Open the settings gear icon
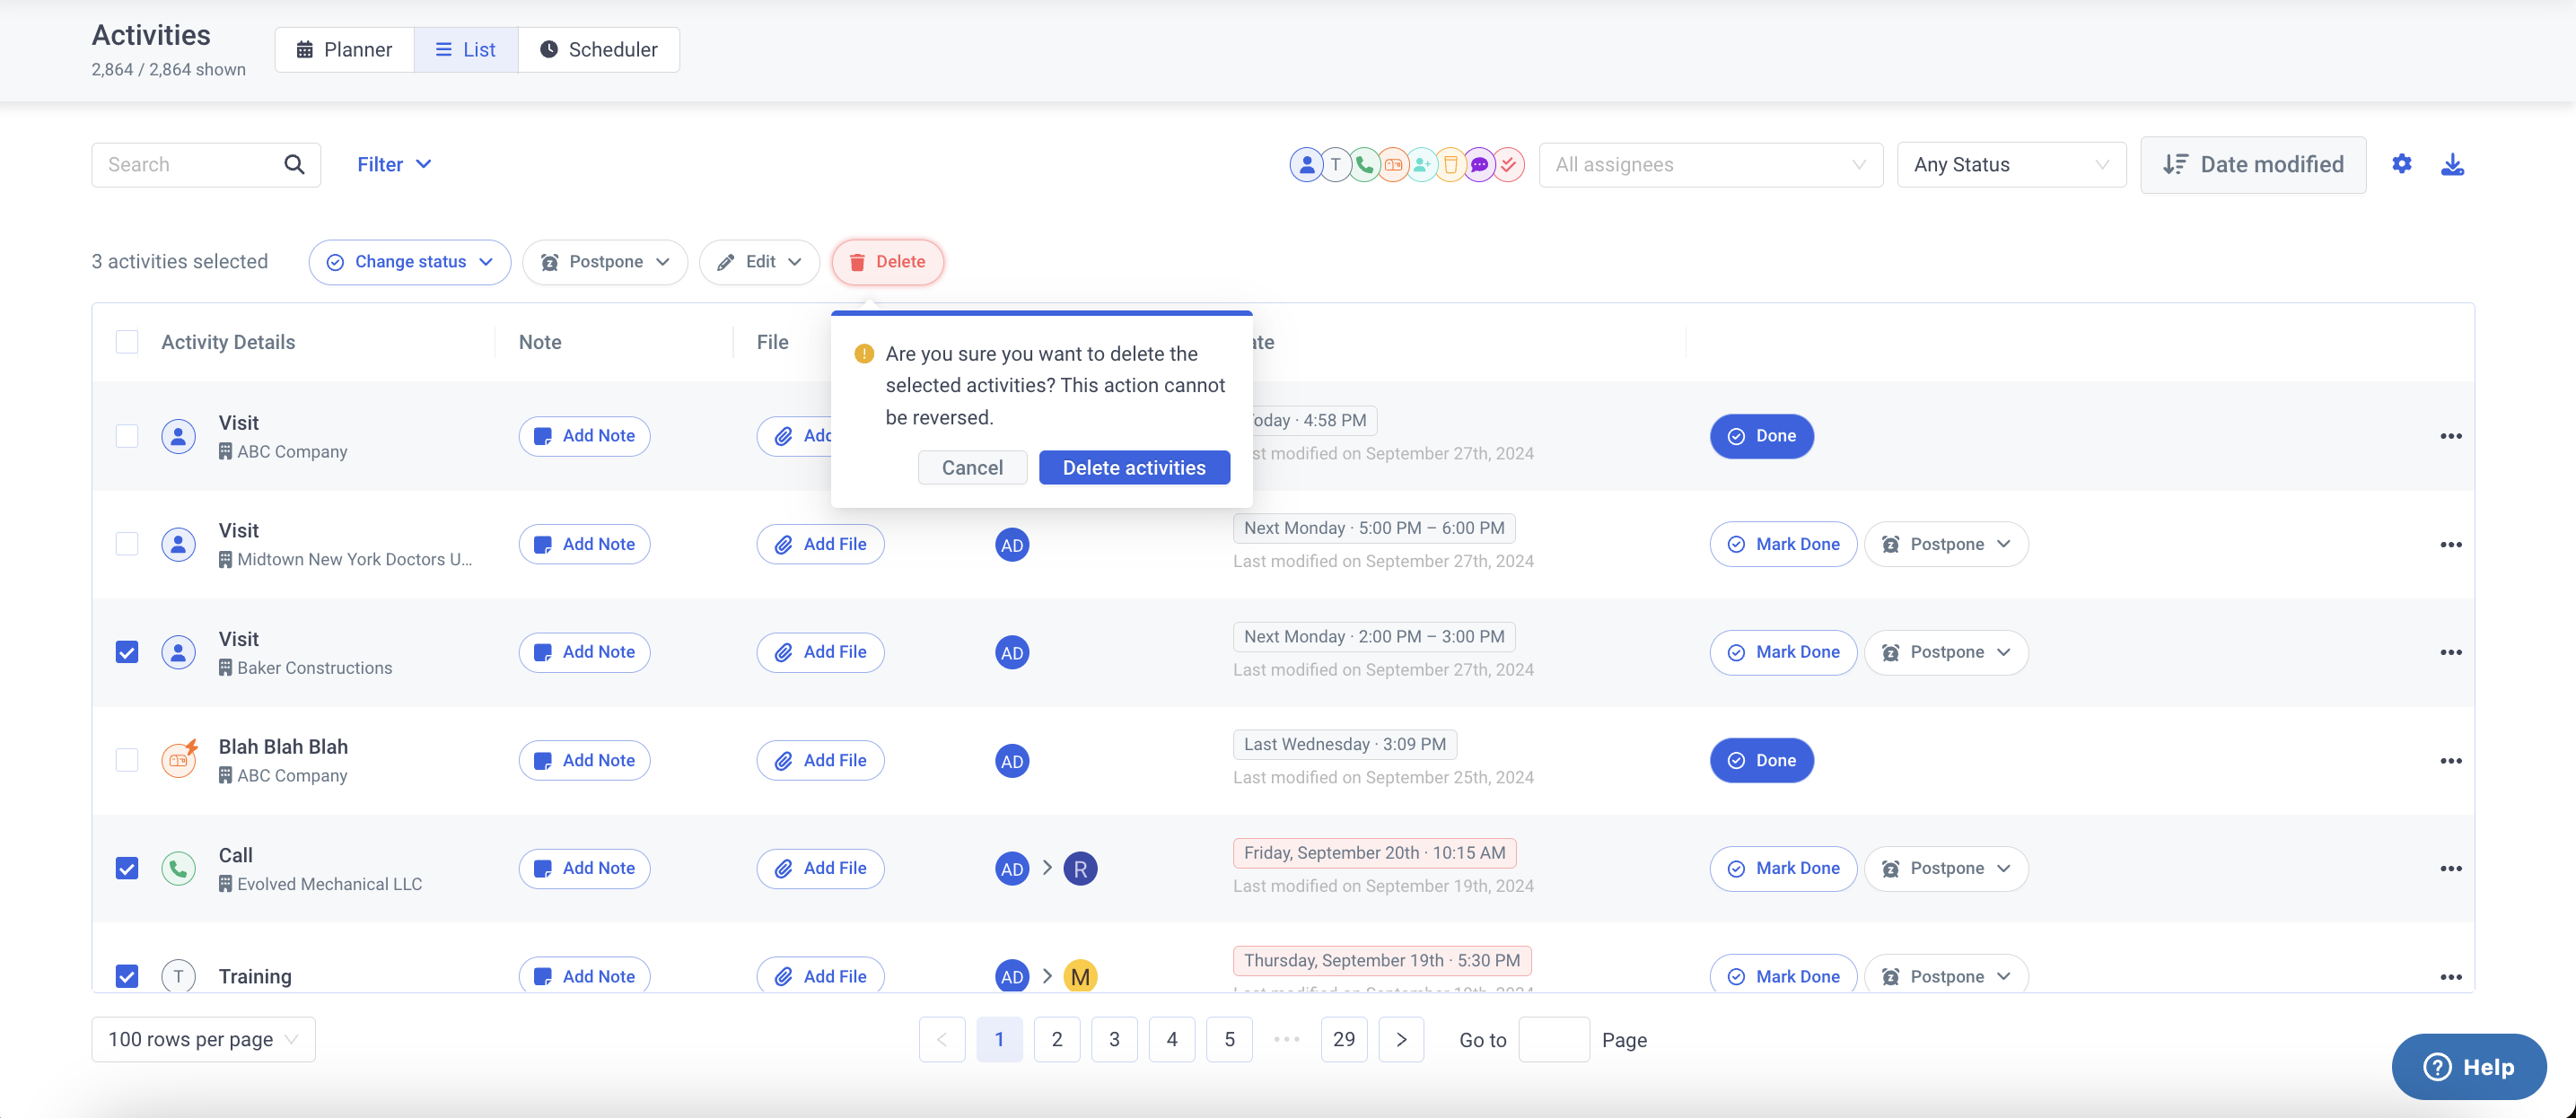Viewport: 2576px width, 1118px height. pos(2402,164)
